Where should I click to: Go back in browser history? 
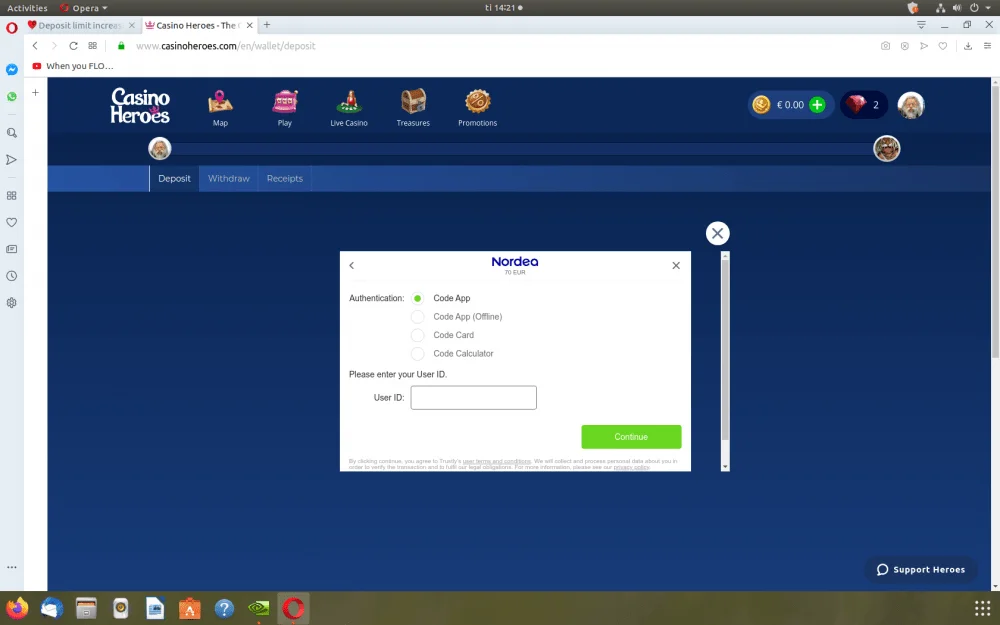(35, 46)
